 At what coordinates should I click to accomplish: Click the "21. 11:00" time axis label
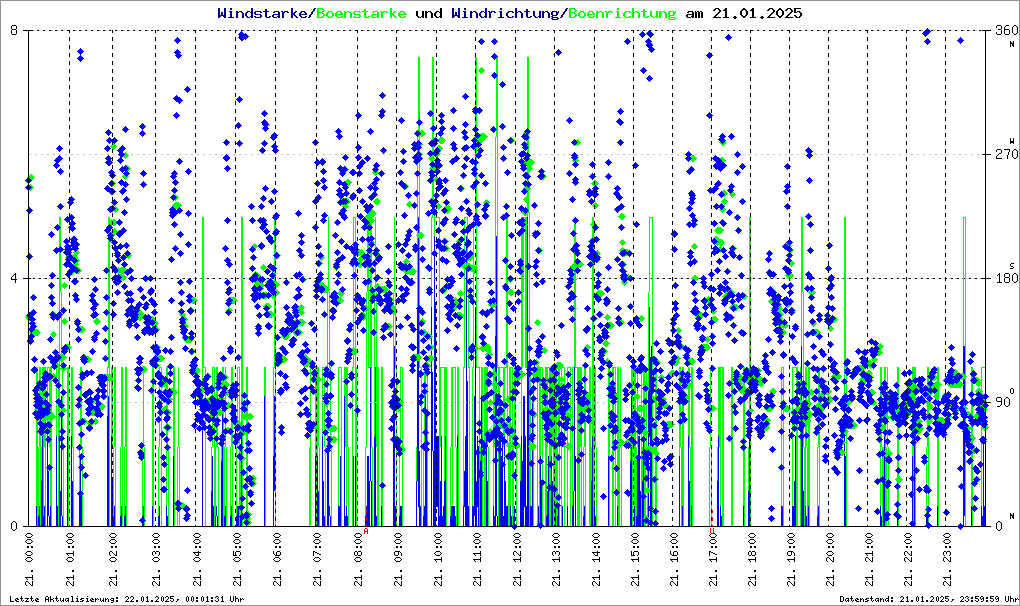coord(477,559)
